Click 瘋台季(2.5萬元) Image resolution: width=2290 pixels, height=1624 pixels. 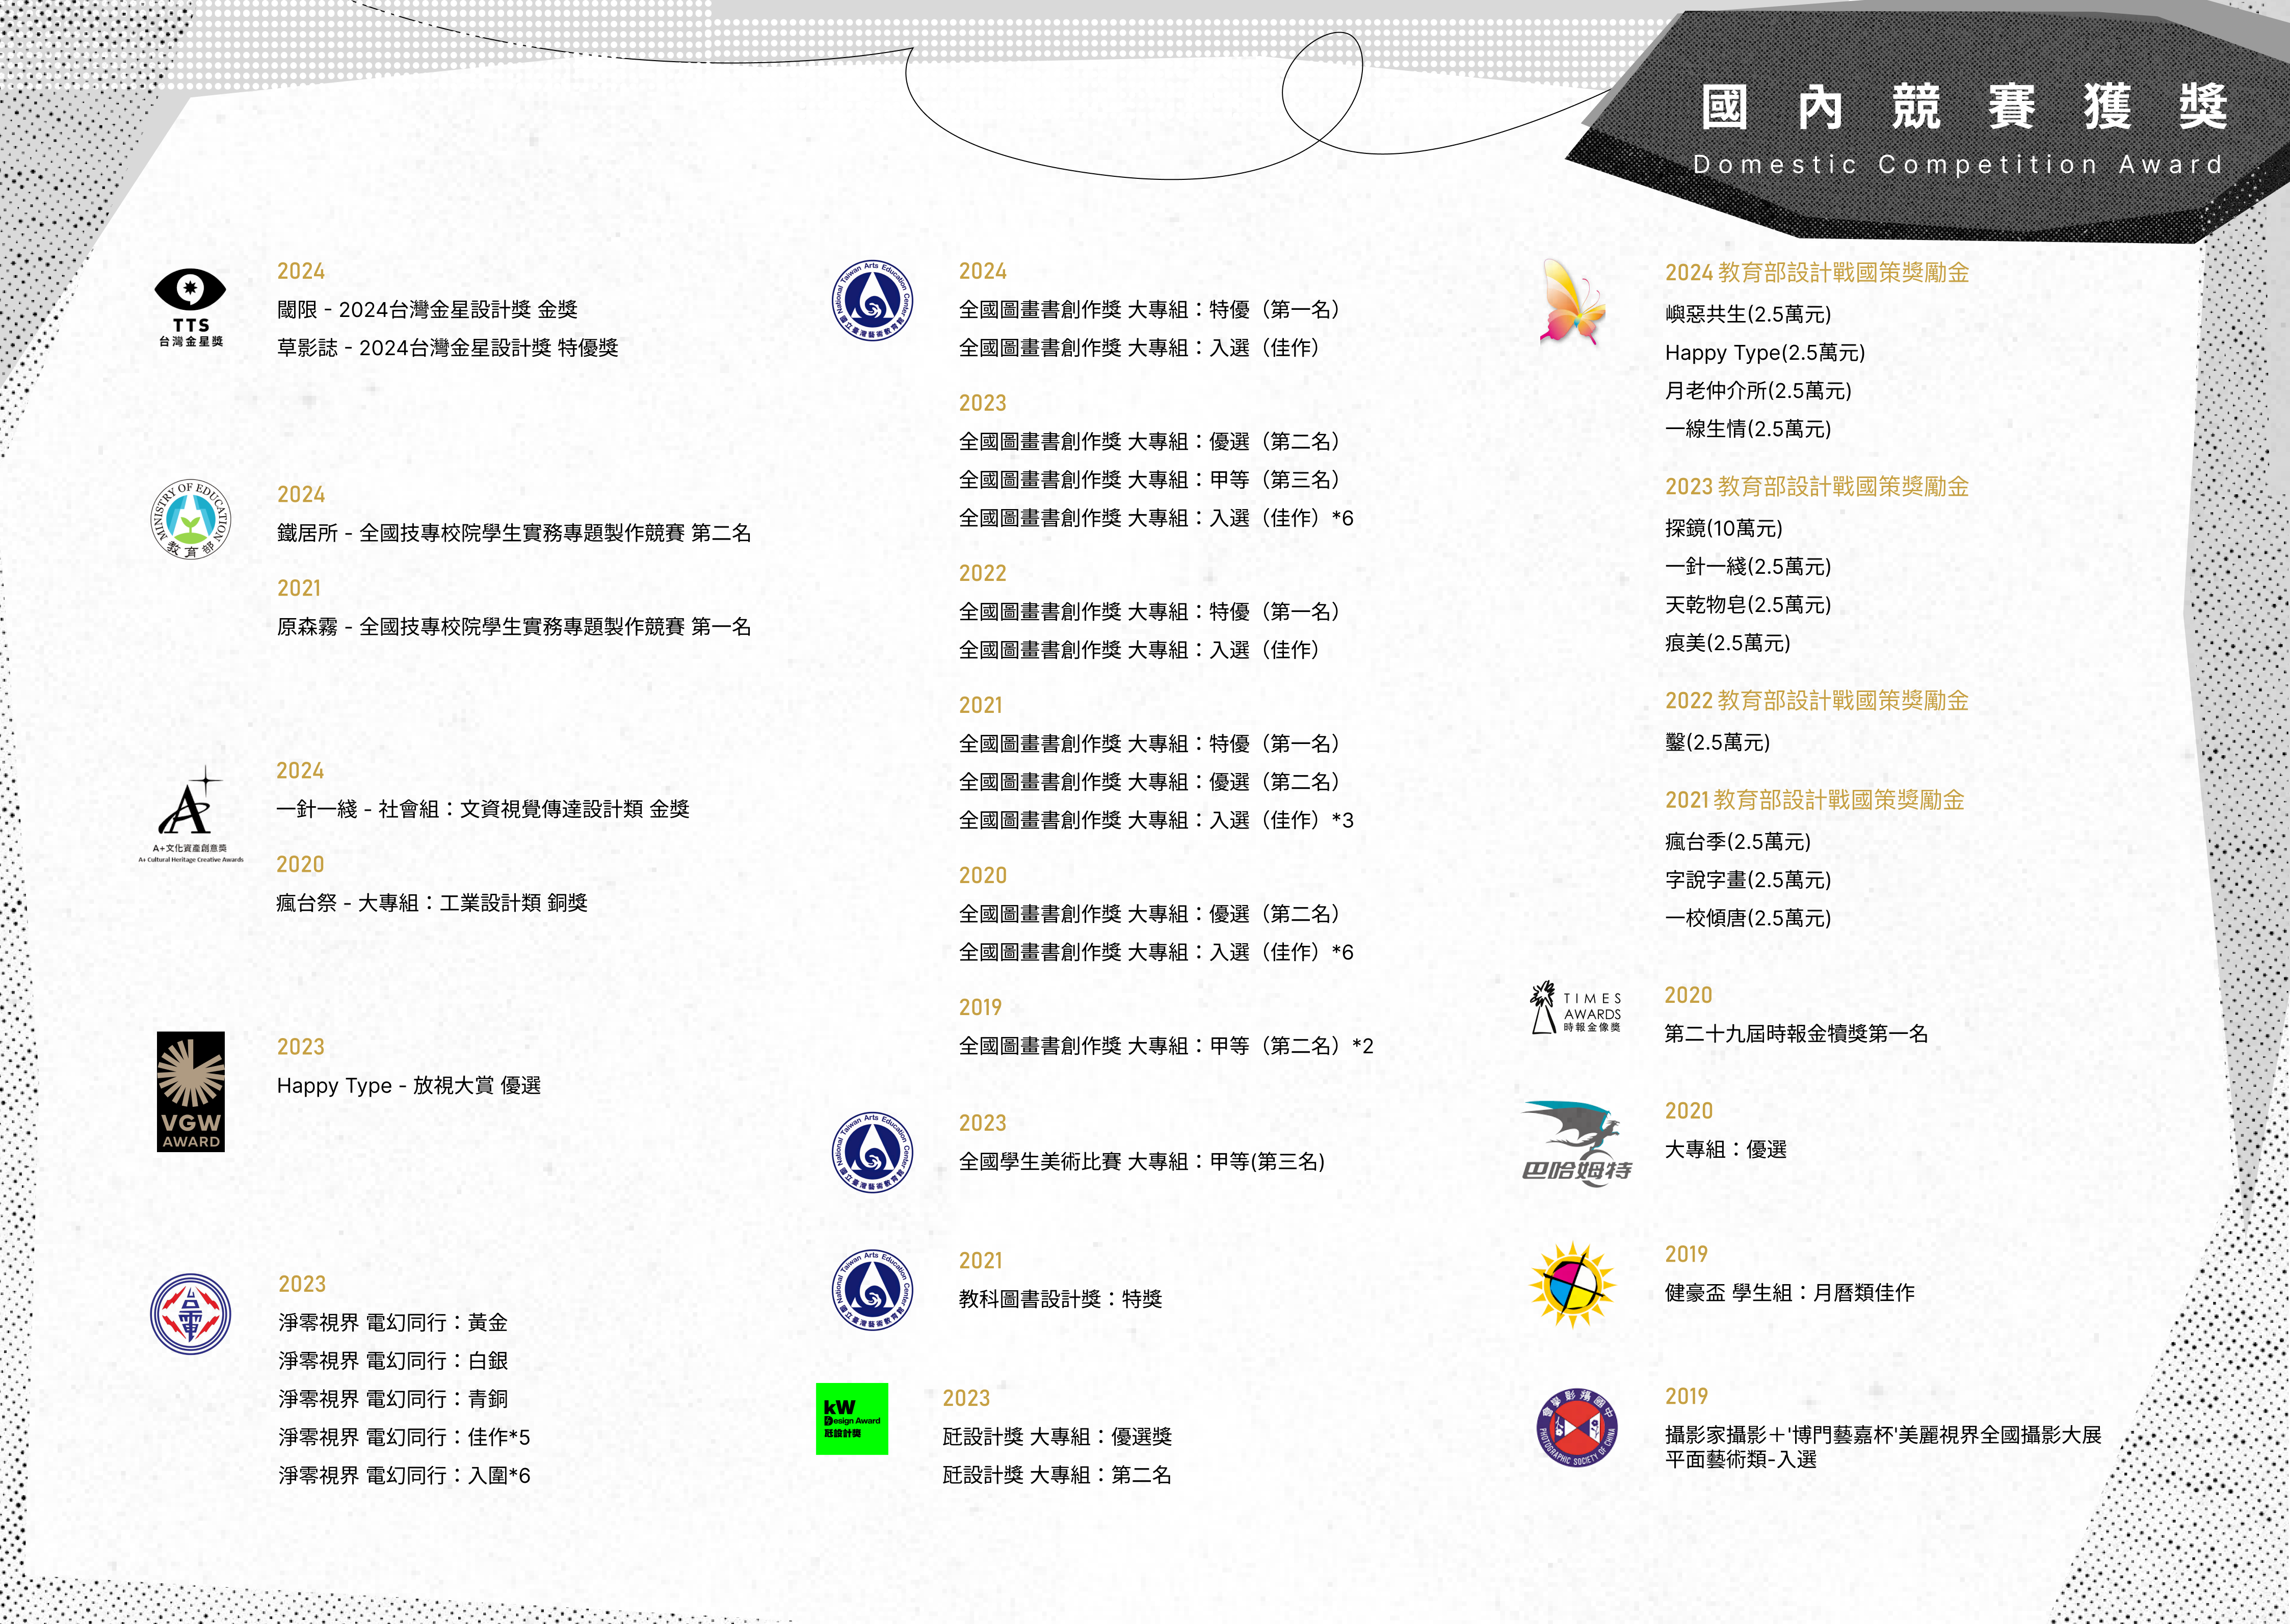pos(1738,841)
